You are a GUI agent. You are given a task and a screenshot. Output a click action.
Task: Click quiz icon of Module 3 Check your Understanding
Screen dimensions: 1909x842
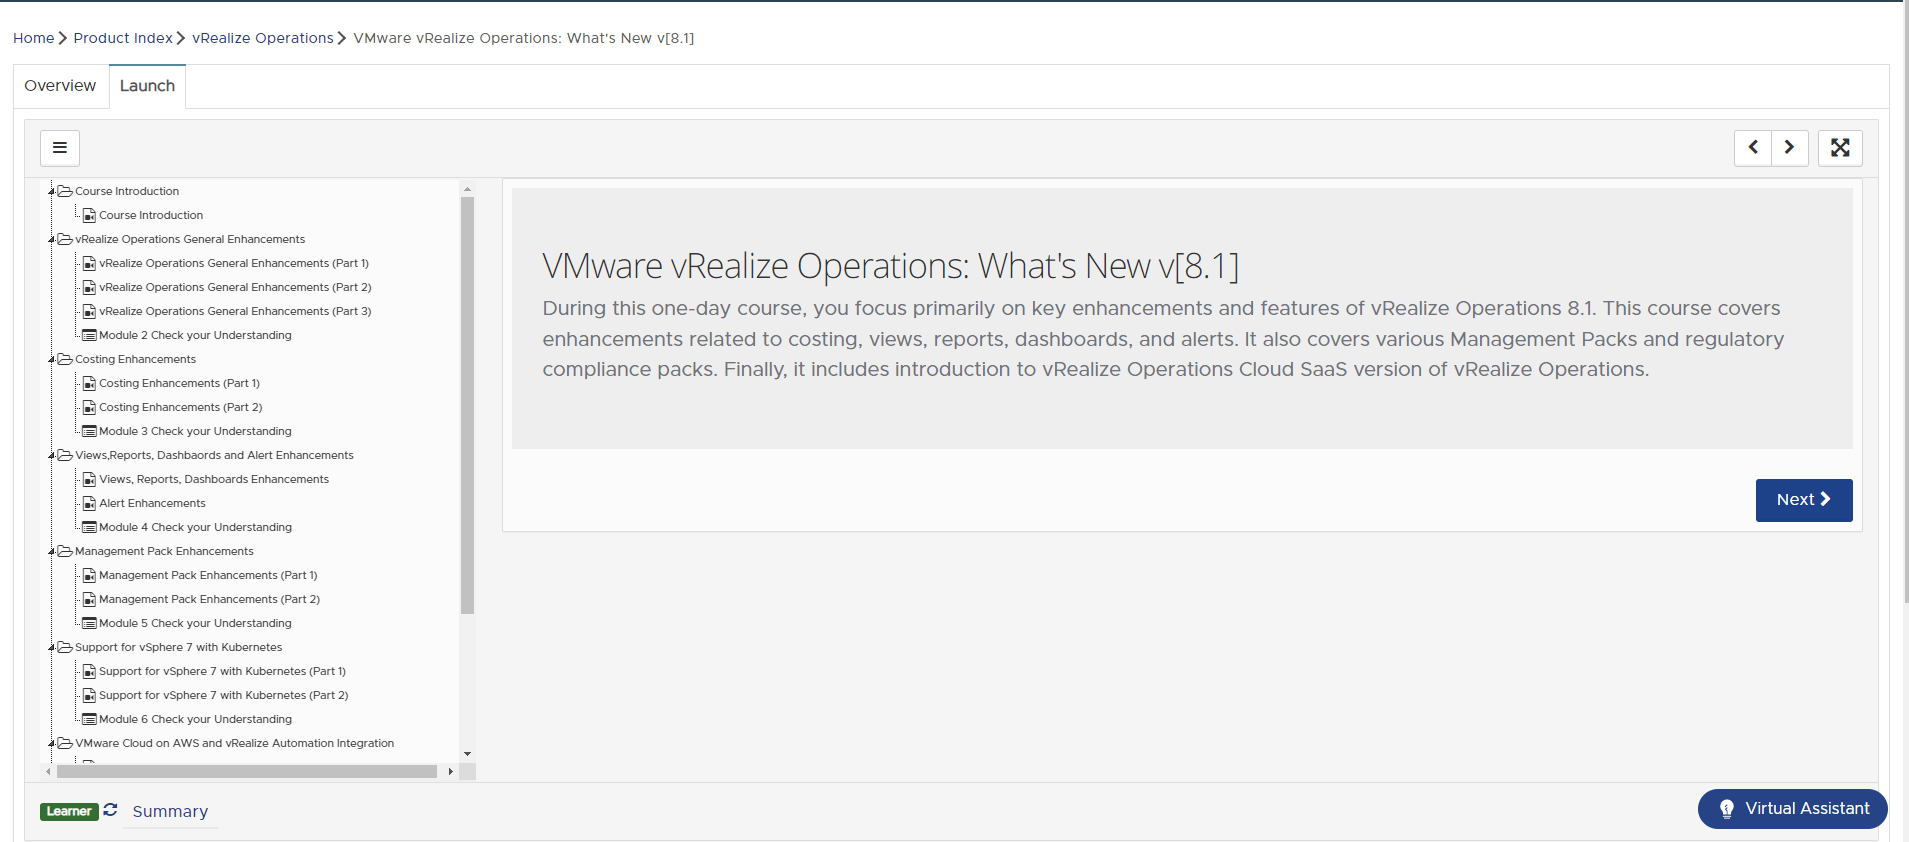click(89, 431)
